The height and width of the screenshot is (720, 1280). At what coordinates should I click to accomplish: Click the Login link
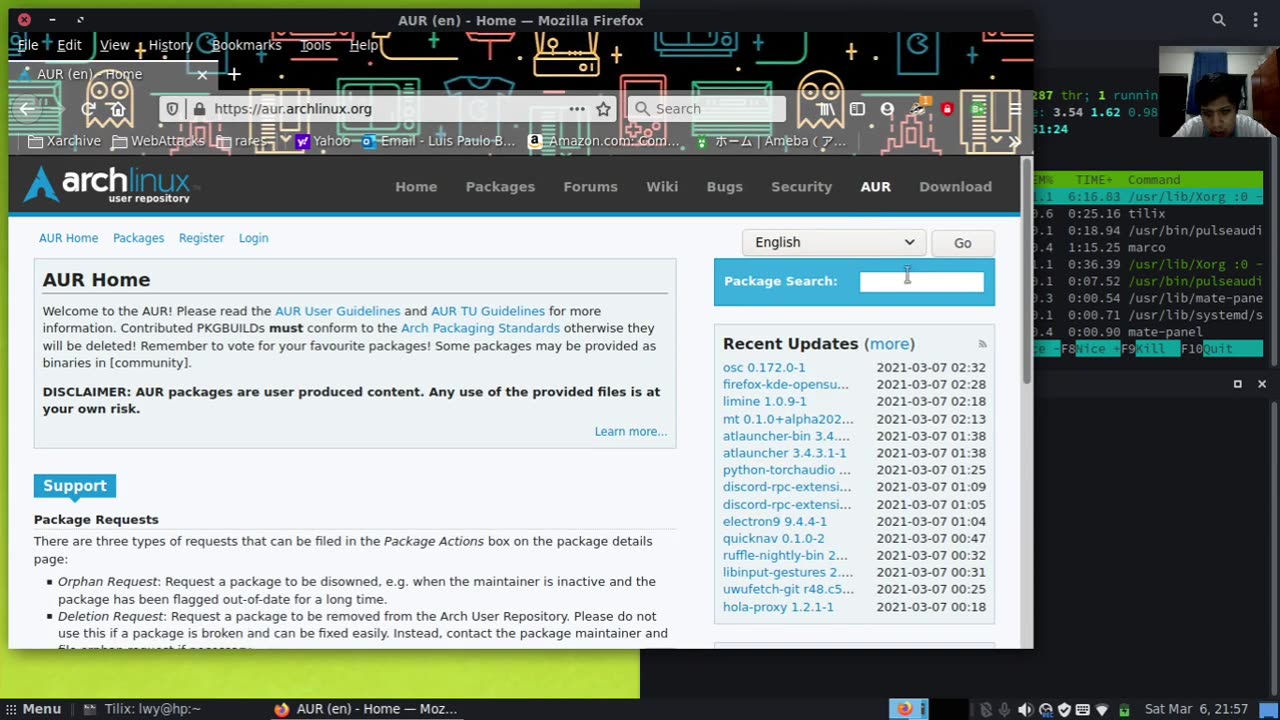point(253,238)
